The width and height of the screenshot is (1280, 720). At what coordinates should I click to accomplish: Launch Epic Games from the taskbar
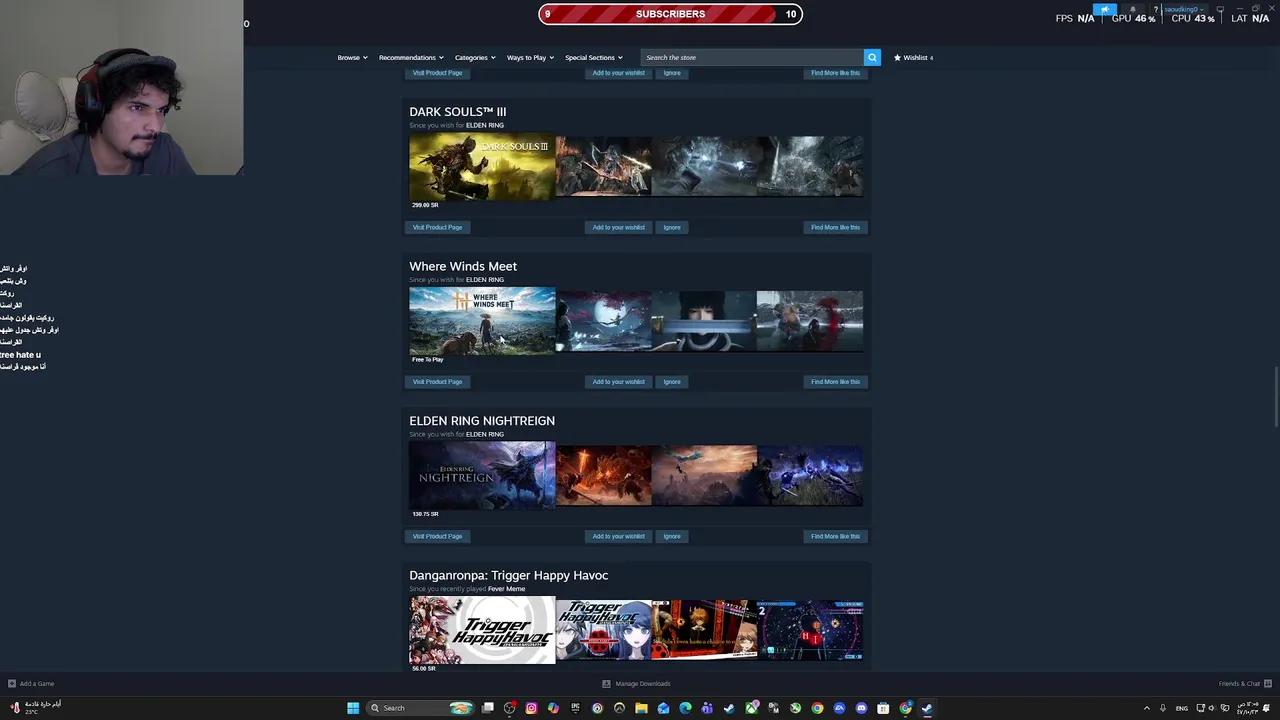coord(575,708)
